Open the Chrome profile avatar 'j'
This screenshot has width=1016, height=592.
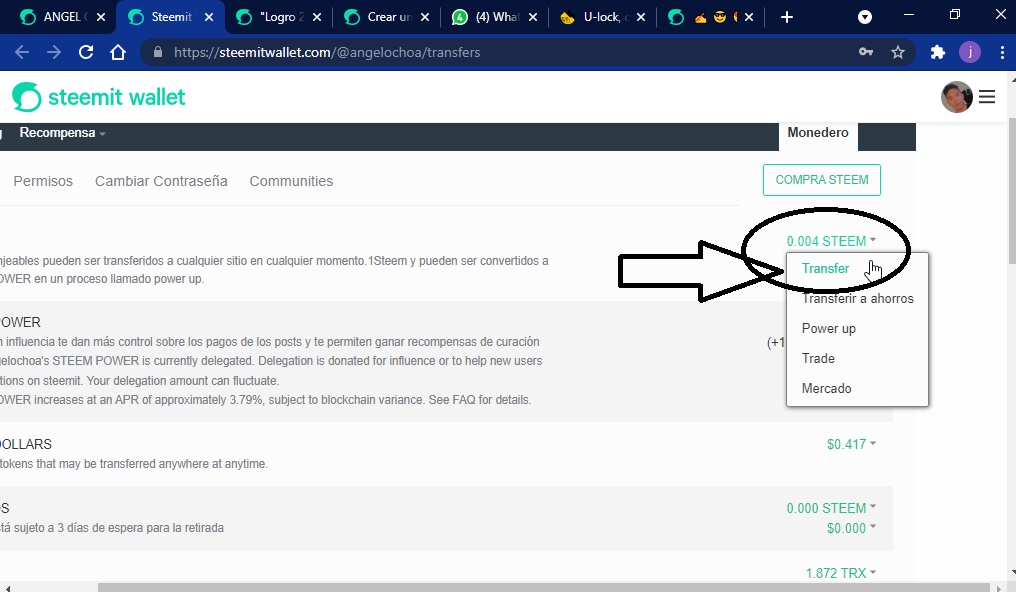click(x=970, y=52)
